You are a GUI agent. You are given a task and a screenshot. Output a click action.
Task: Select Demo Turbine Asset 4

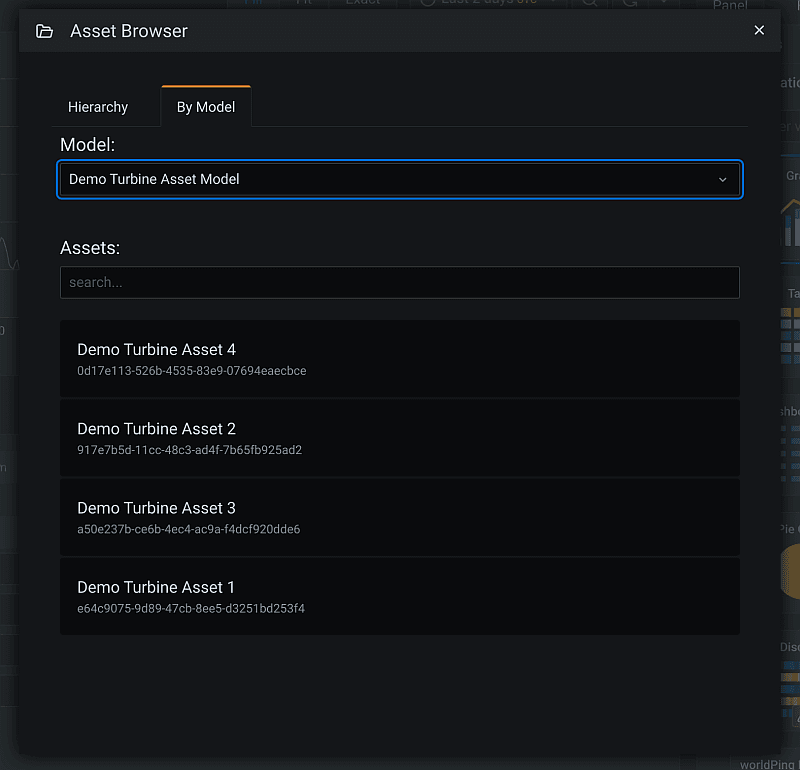(157, 350)
